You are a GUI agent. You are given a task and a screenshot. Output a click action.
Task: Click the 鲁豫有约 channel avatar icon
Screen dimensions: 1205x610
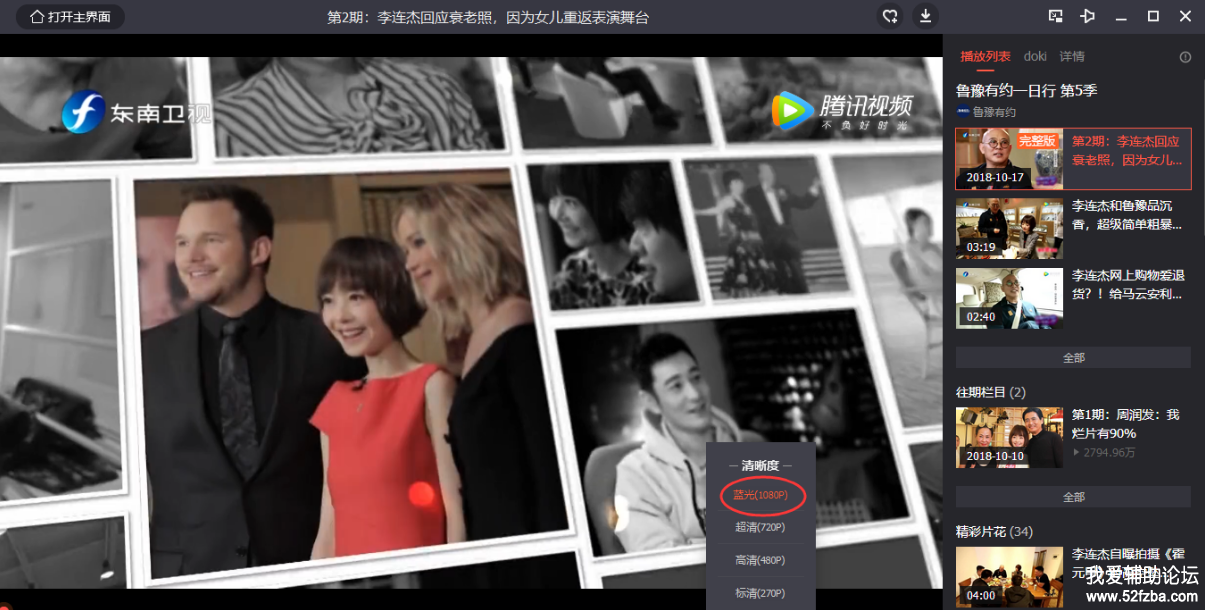963,112
